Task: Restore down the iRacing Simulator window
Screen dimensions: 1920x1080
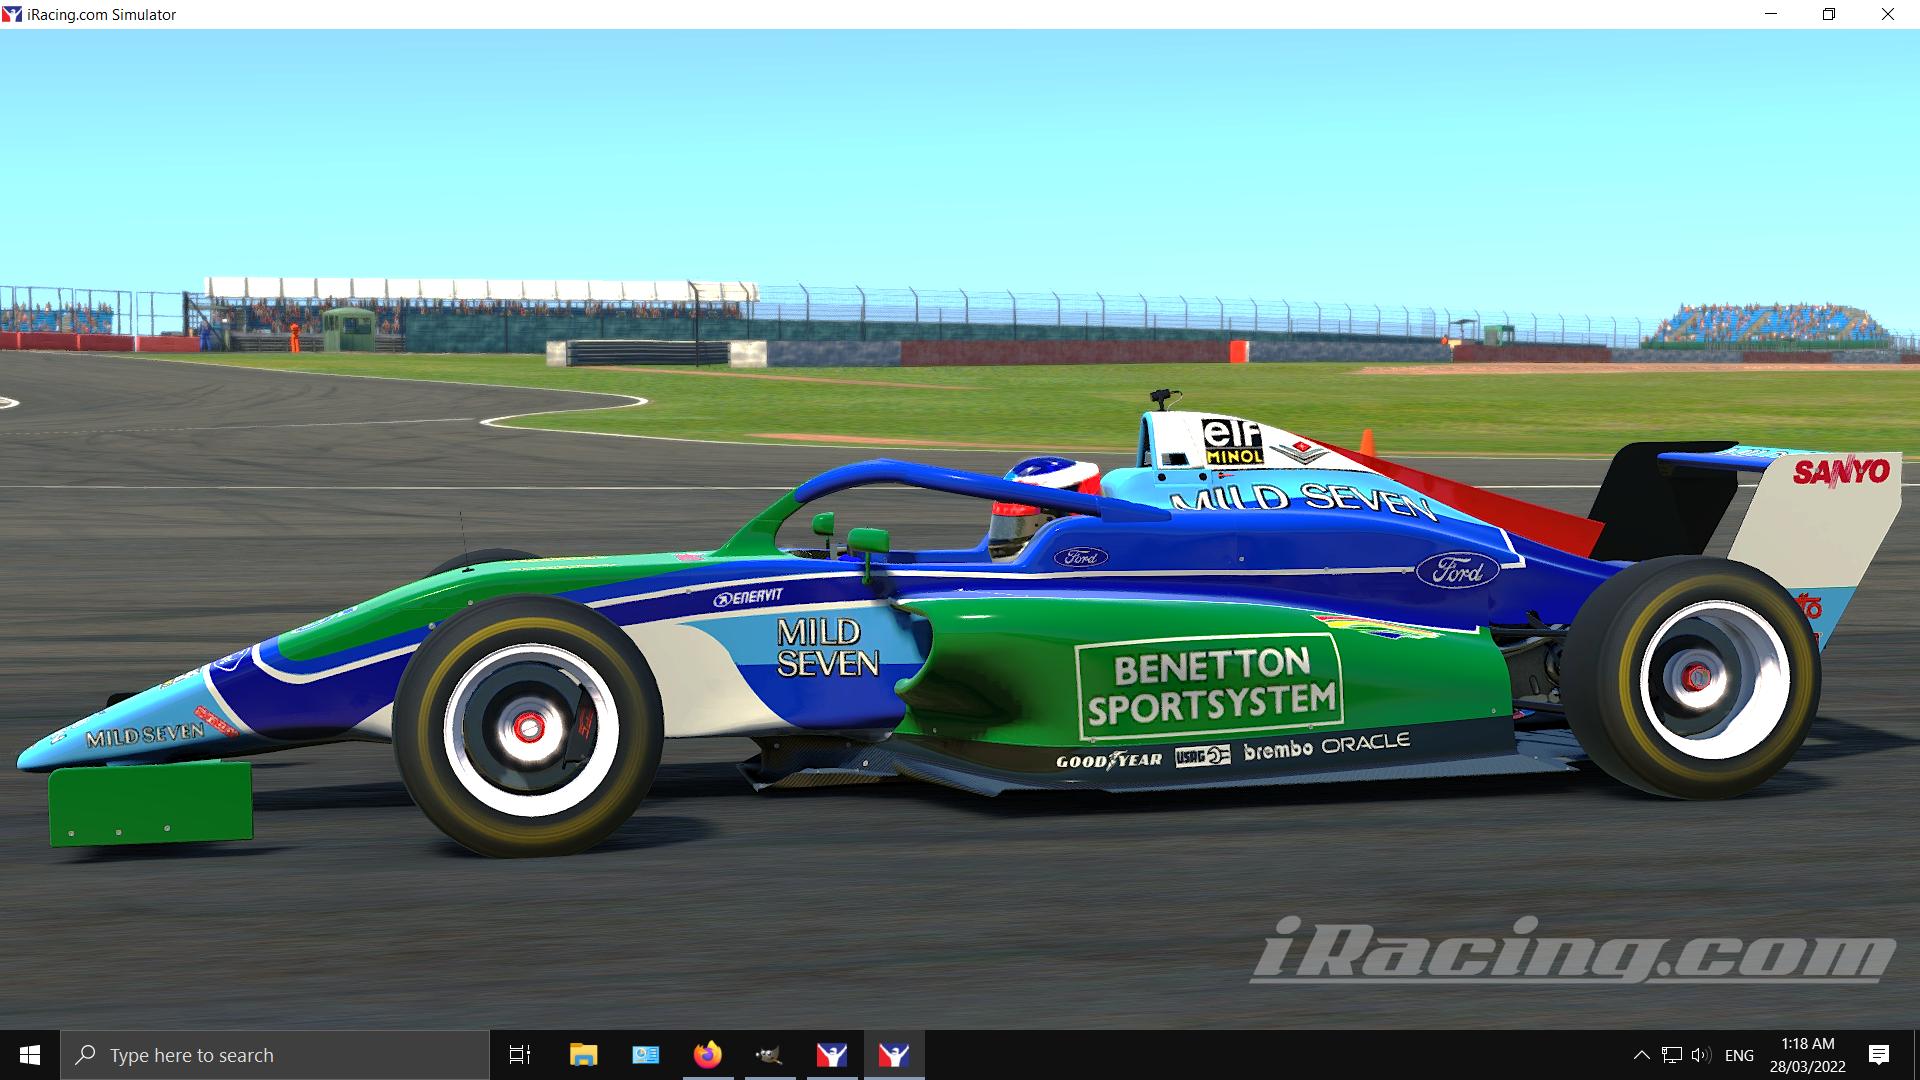Action: tap(1829, 14)
